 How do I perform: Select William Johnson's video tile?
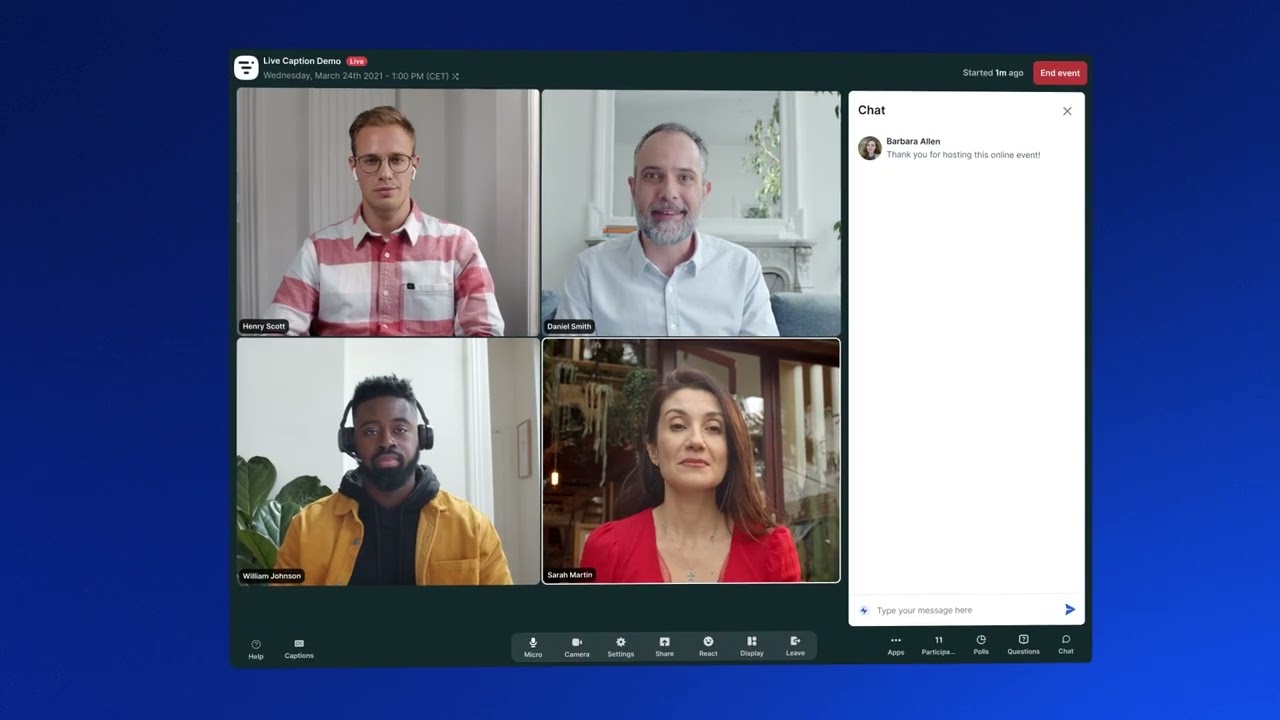pyautogui.click(x=388, y=461)
